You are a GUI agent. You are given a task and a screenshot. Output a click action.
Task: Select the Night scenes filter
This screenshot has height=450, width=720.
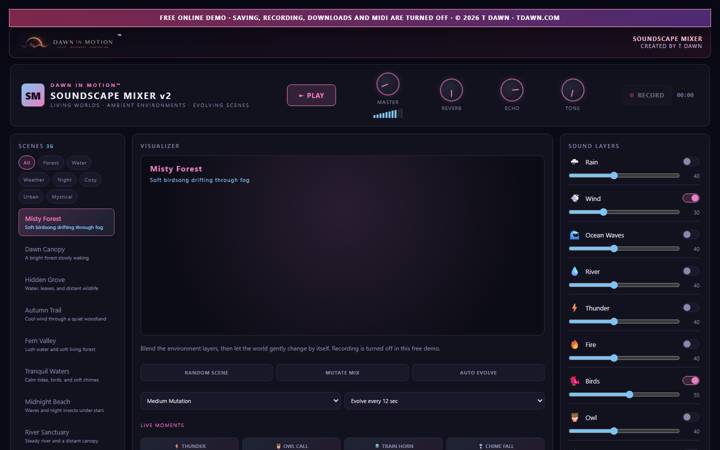[64, 180]
